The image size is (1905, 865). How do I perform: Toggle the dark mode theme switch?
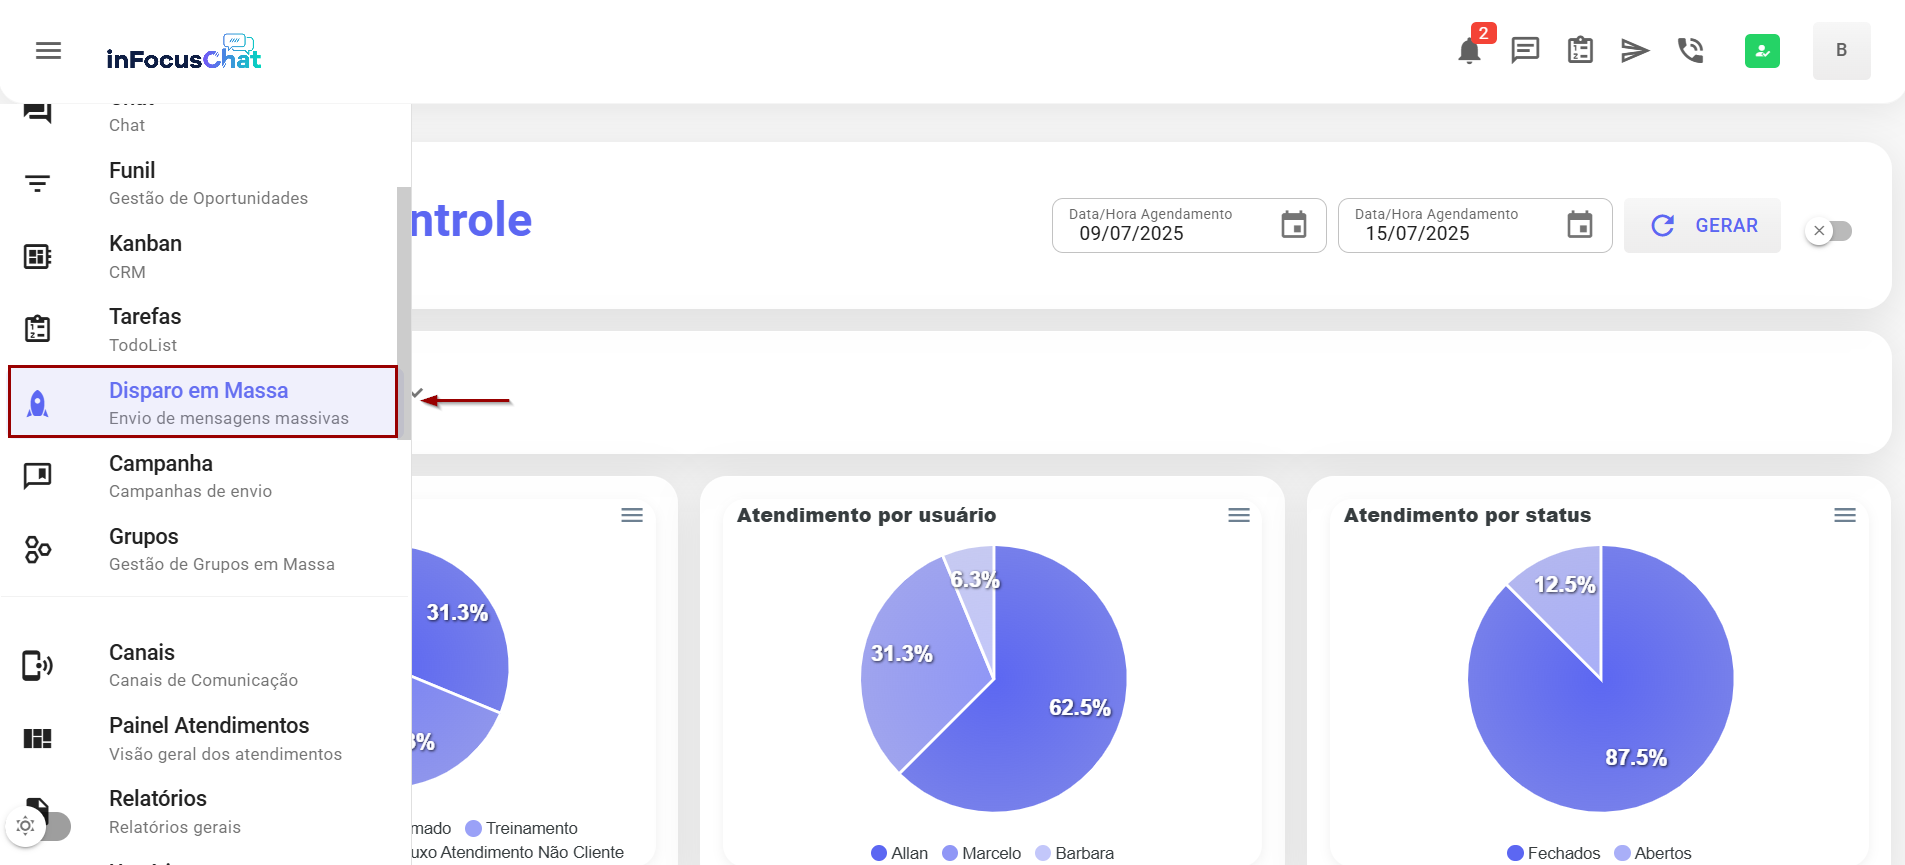[40, 826]
